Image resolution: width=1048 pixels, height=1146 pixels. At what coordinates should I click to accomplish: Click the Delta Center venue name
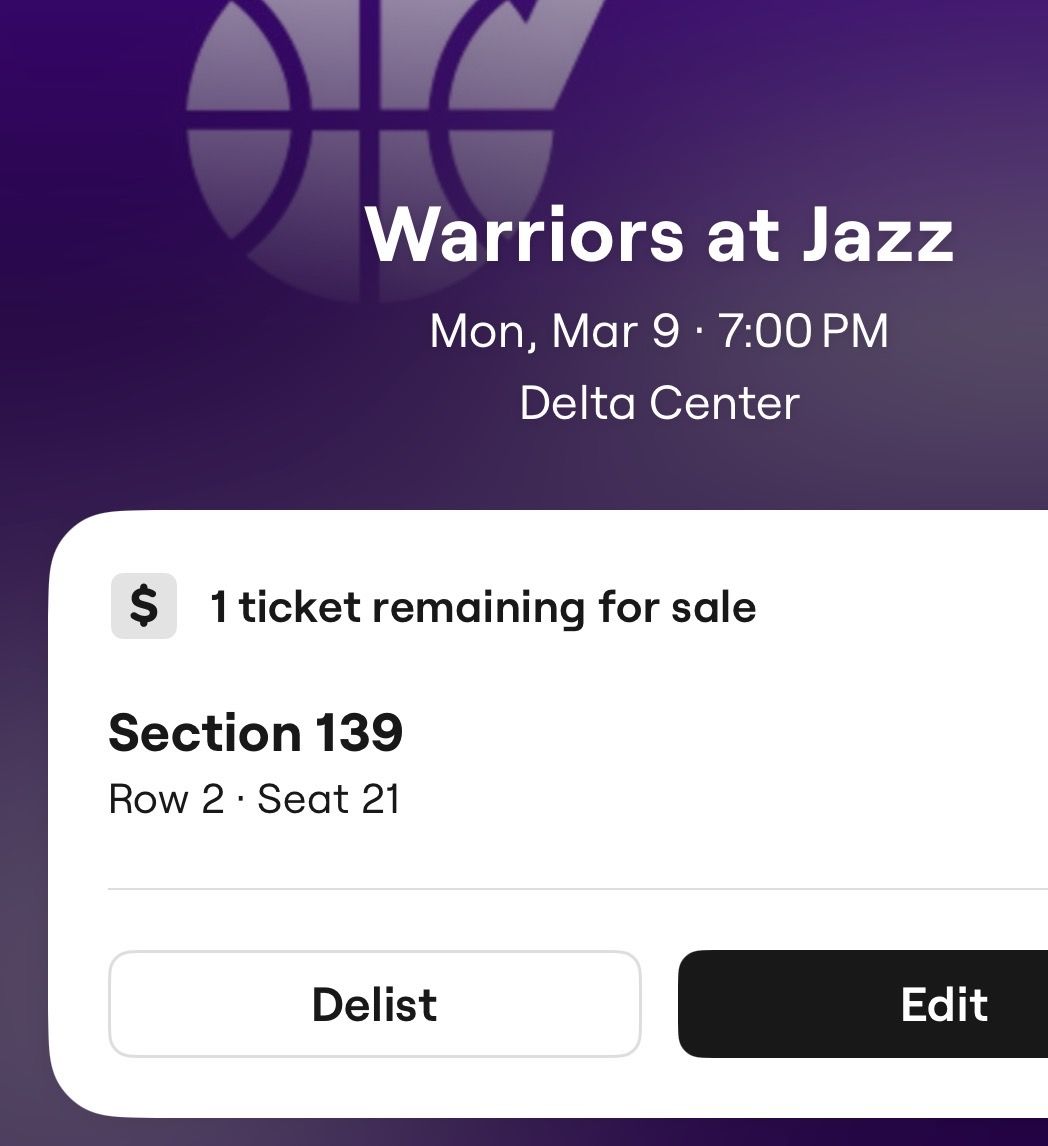coord(659,404)
